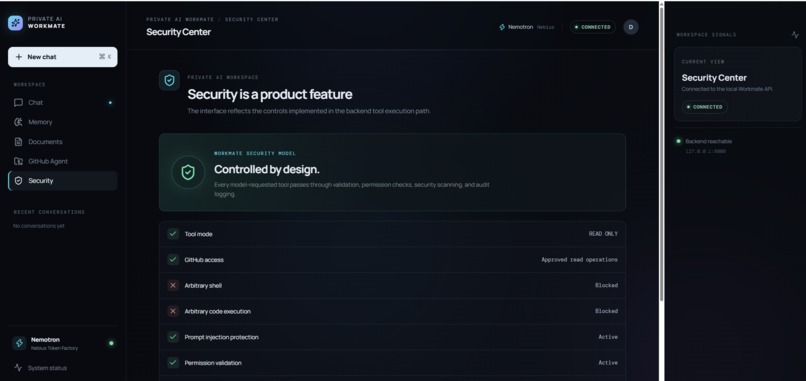
Task: Click the Approved read operations value
Action: click(580, 260)
